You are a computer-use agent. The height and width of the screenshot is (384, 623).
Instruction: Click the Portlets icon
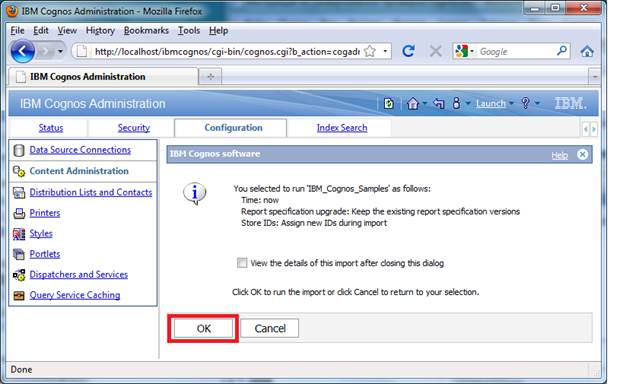19,254
